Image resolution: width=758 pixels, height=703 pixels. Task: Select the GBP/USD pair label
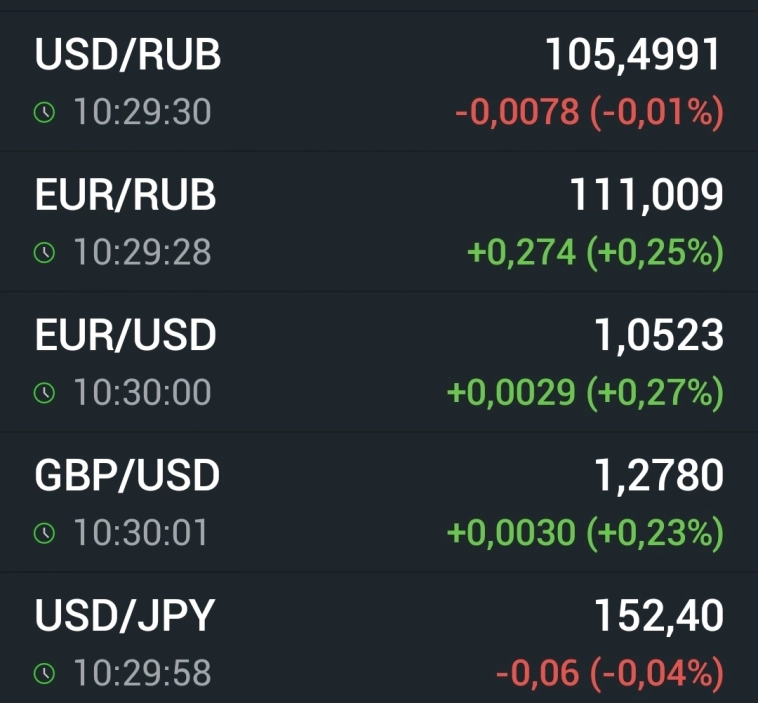pyautogui.click(x=127, y=476)
